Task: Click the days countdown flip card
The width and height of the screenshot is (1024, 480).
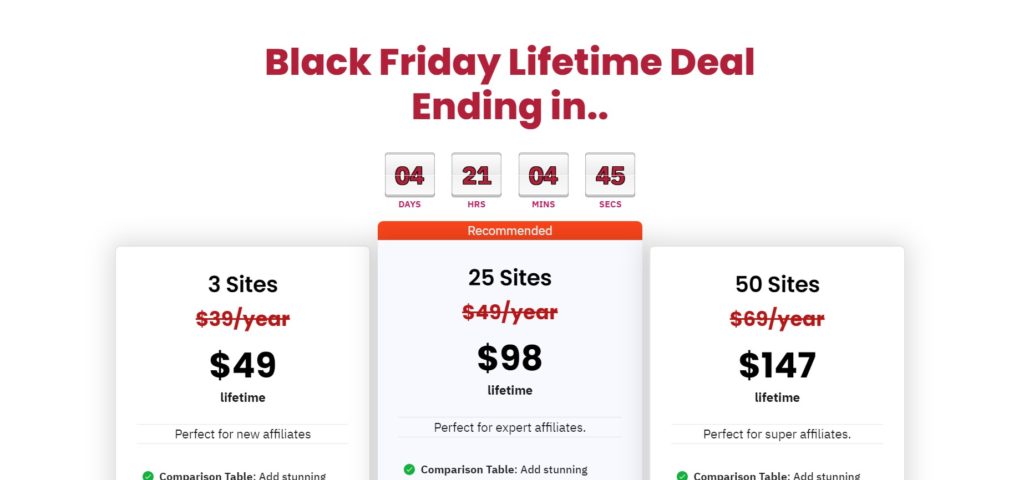Action: tap(409, 174)
